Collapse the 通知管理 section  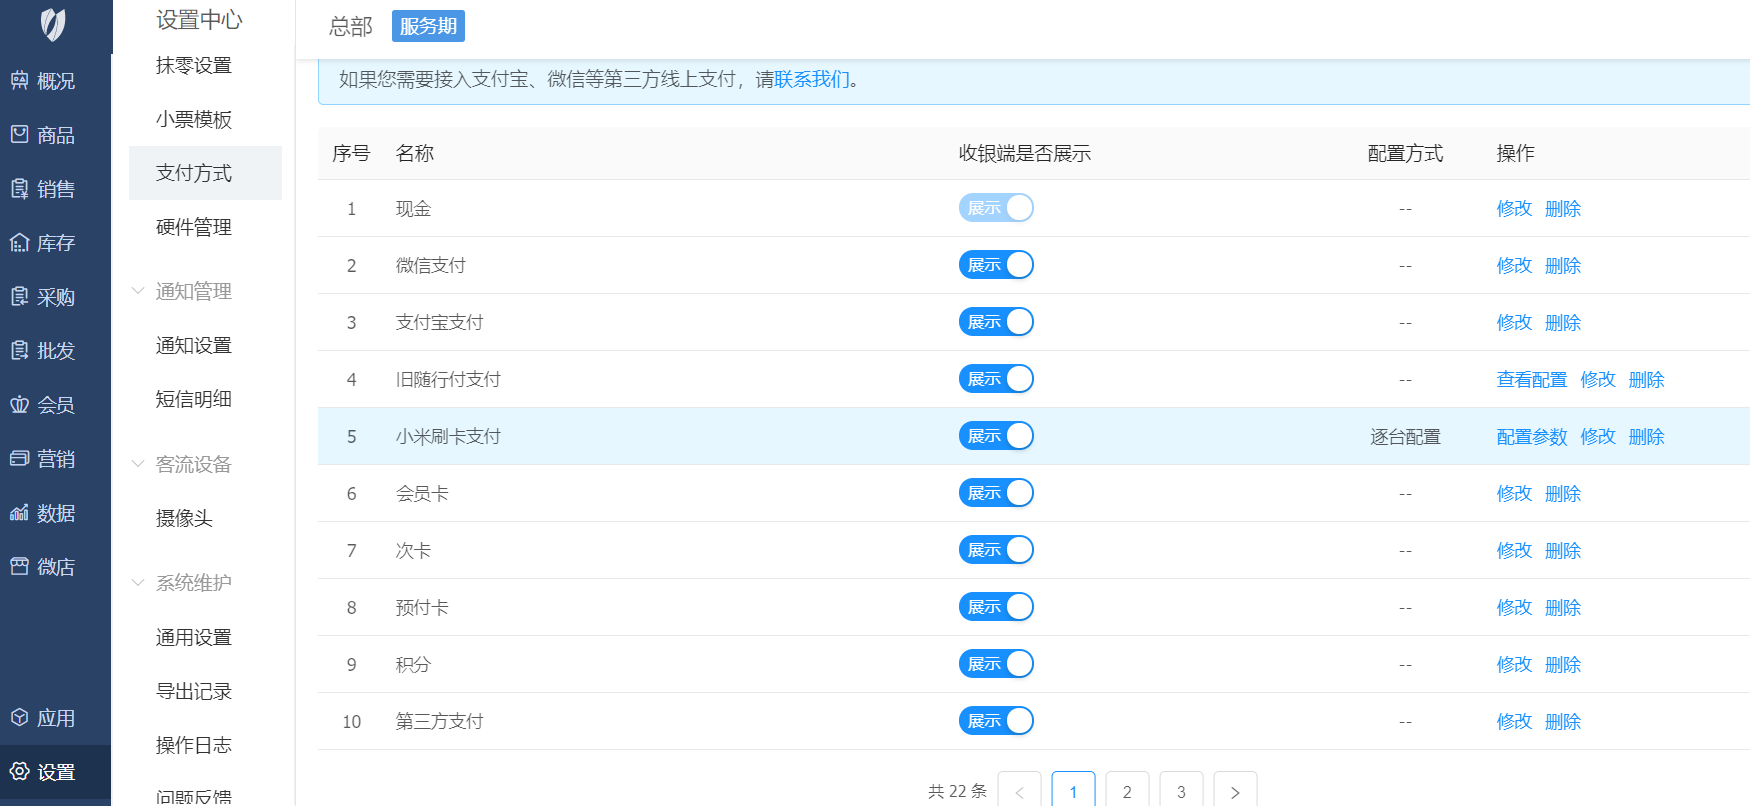(138, 291)
